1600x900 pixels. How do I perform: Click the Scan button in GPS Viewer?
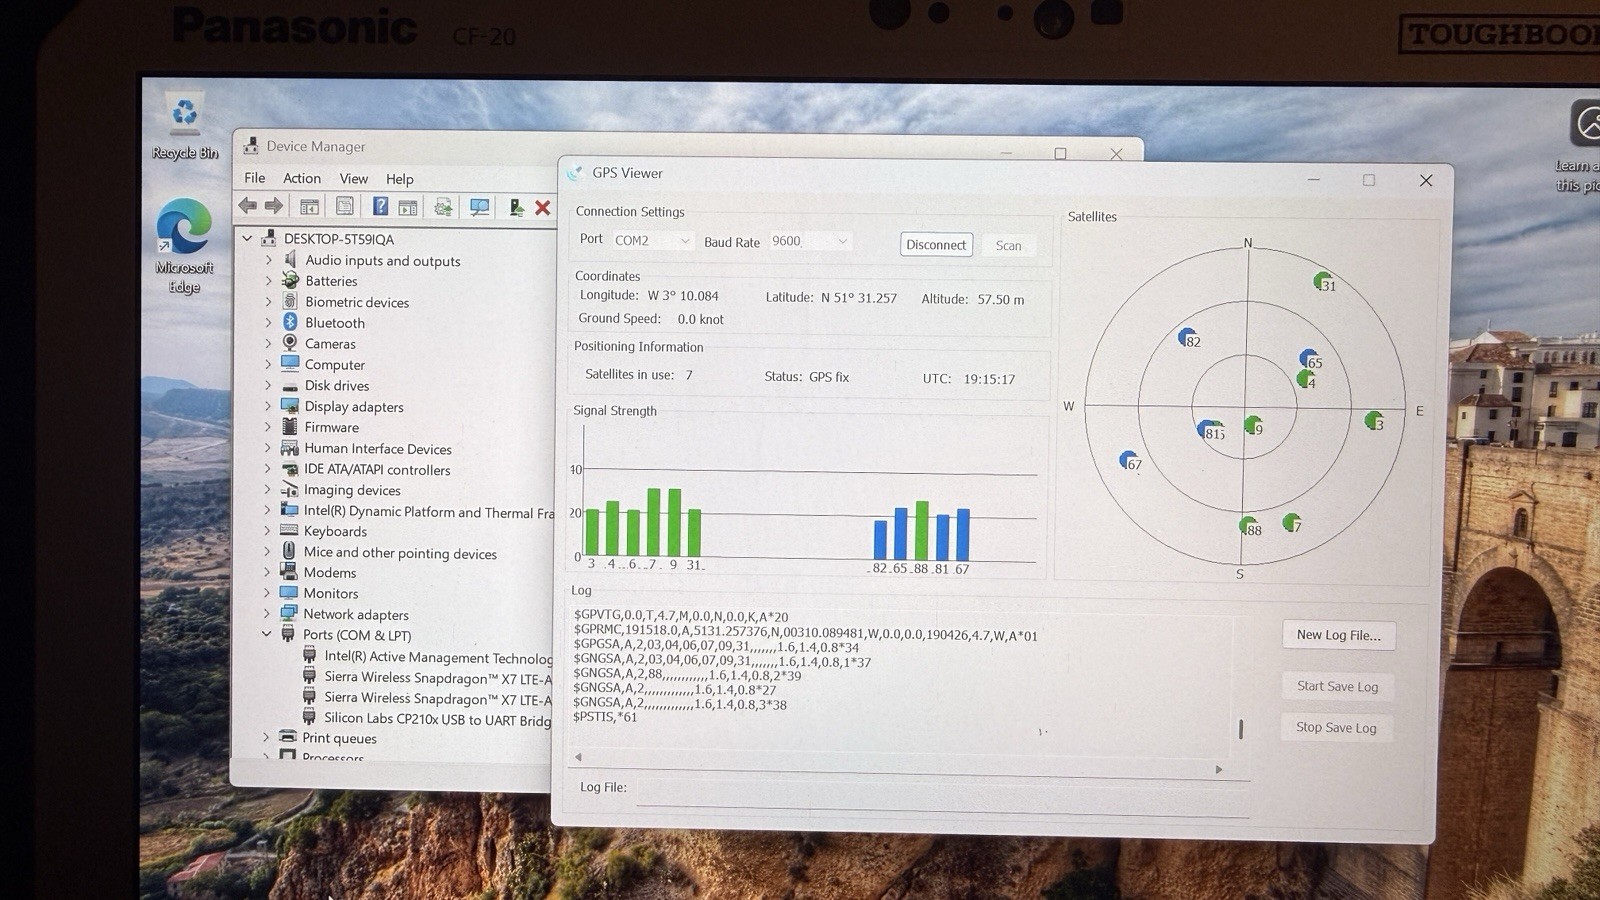click(x=1008, y=246)
